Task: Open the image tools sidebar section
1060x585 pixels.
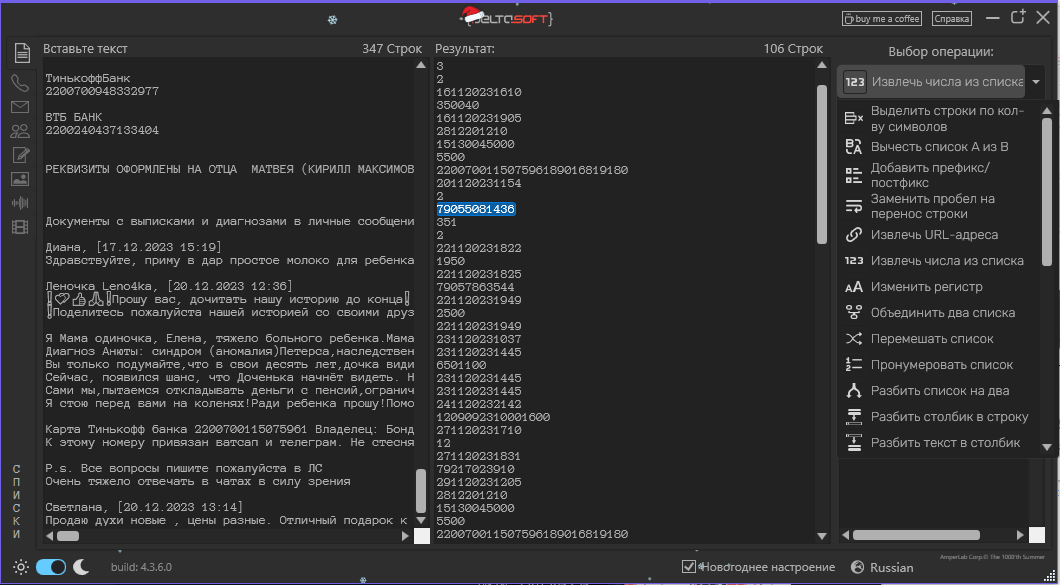Action: pyautogui.click(x=20, y=179)
